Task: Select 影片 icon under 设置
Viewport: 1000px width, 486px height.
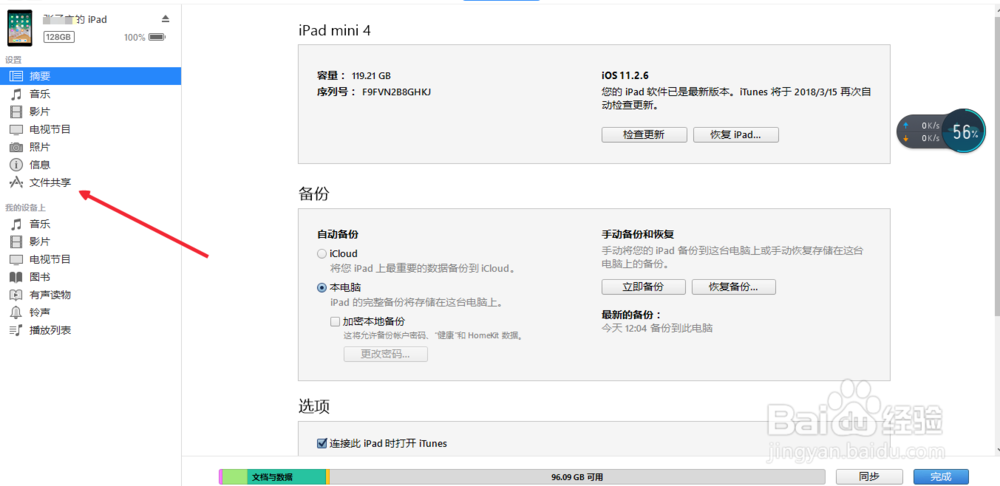Action: pyautogui.click(x=17, y=112)
